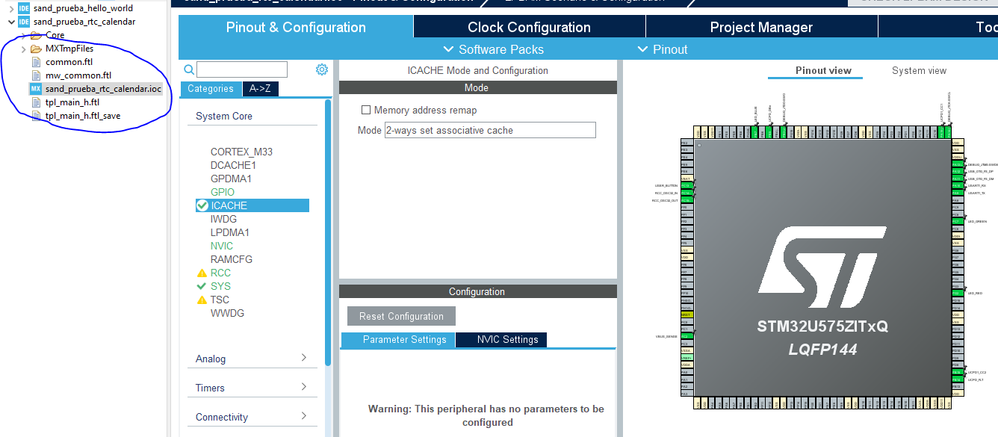Click the common.ftl file icon
This screenshot has height=437, width=998.
tap(36, 62)
